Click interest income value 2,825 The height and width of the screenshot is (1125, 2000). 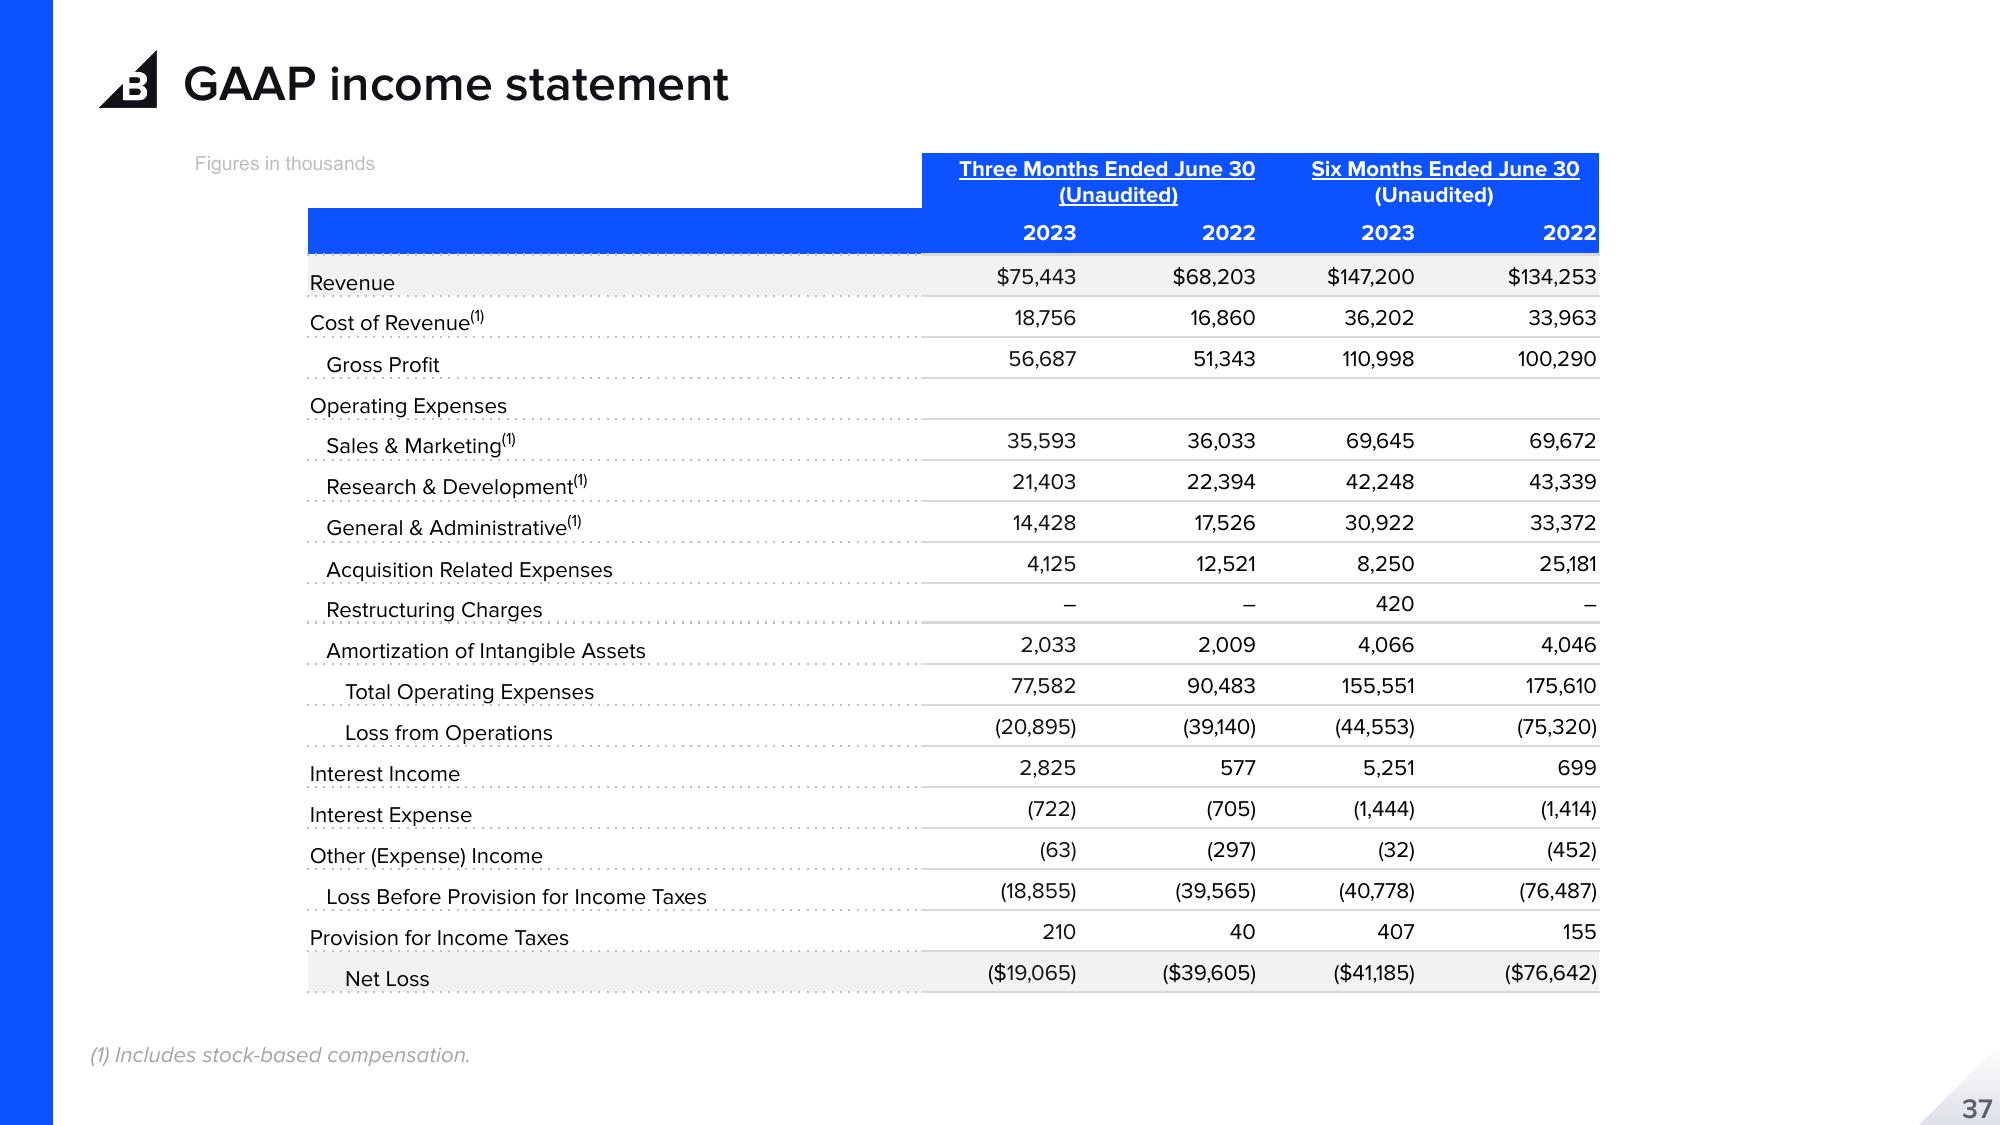1048,768
